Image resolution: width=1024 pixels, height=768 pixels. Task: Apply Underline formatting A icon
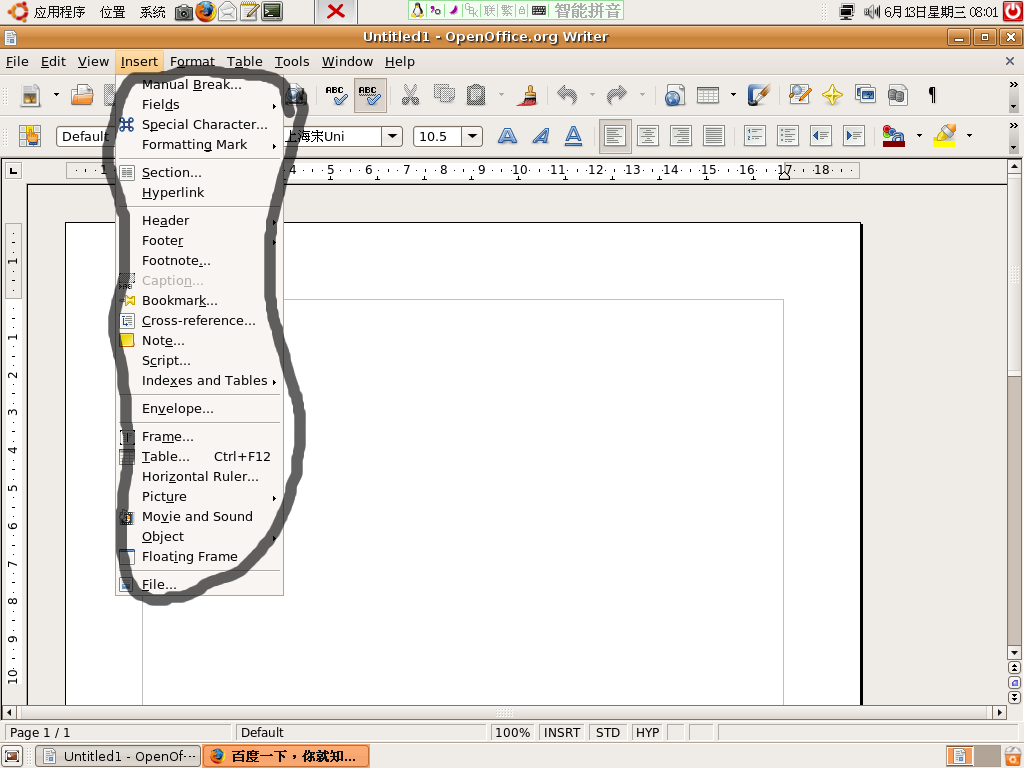click(x=573, y=136)
